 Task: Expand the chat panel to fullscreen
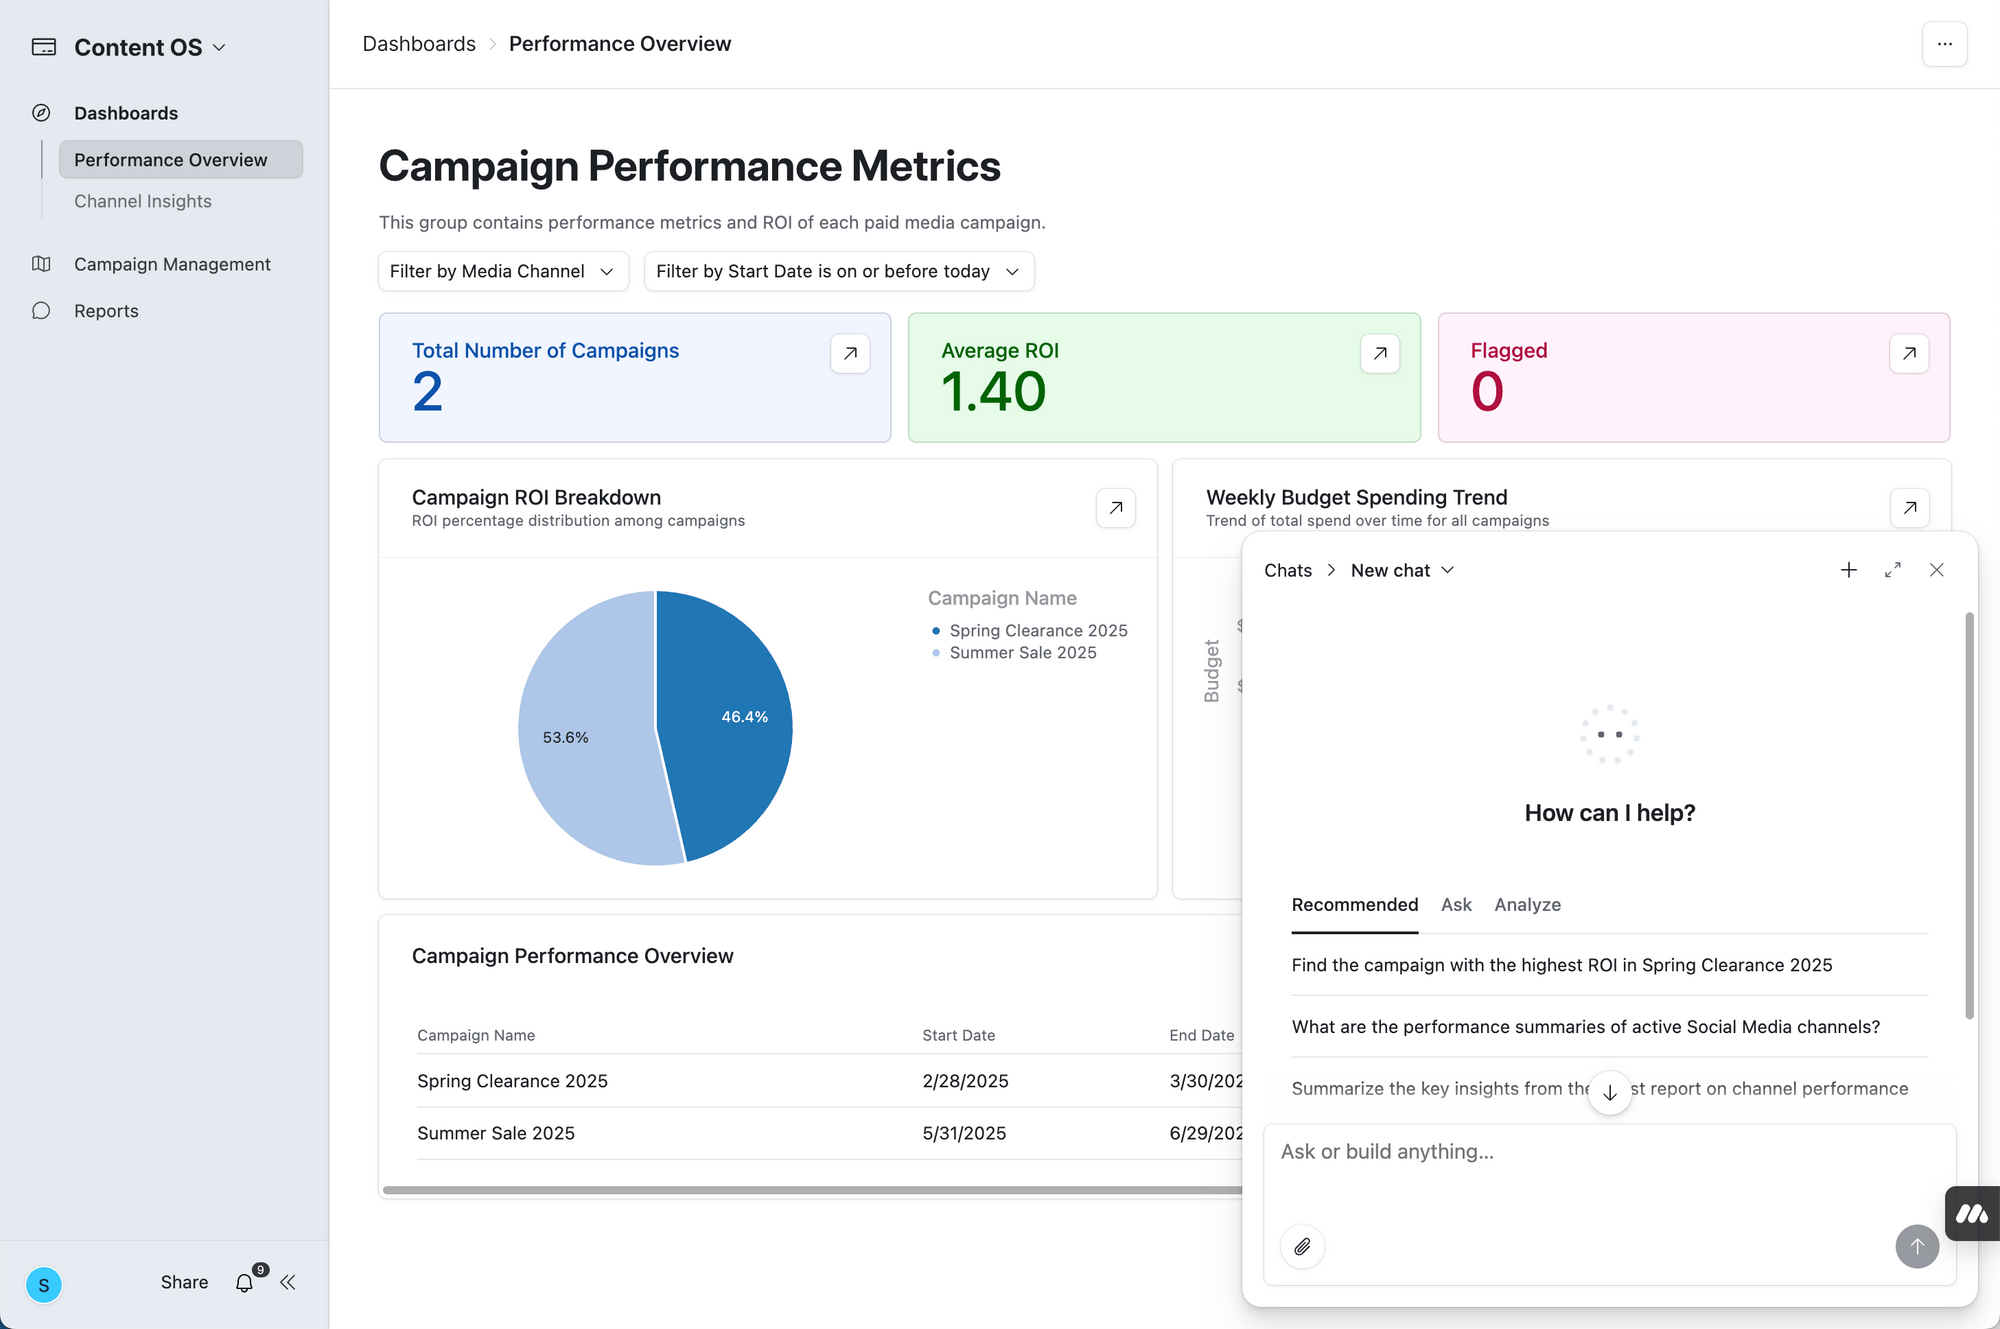point(1892,570)
